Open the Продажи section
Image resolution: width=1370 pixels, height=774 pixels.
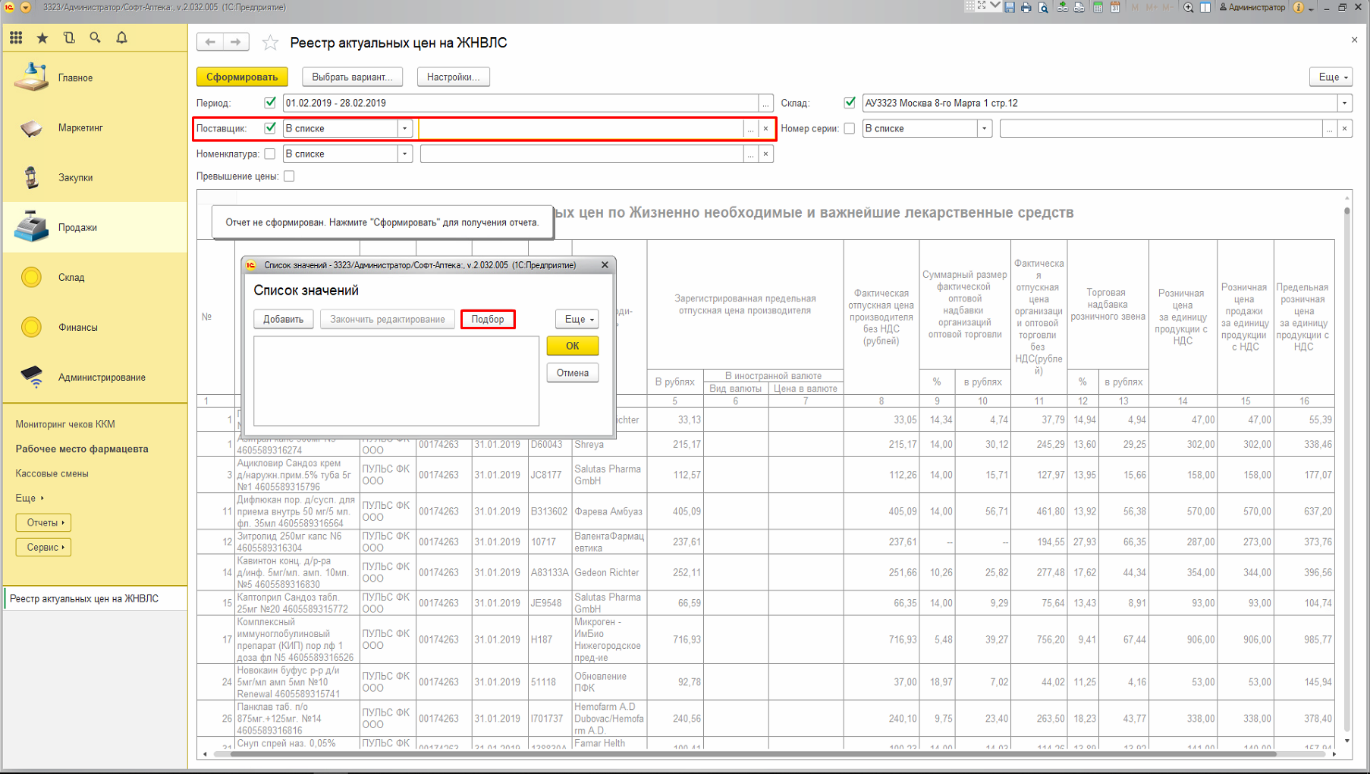tap(77, 228)
